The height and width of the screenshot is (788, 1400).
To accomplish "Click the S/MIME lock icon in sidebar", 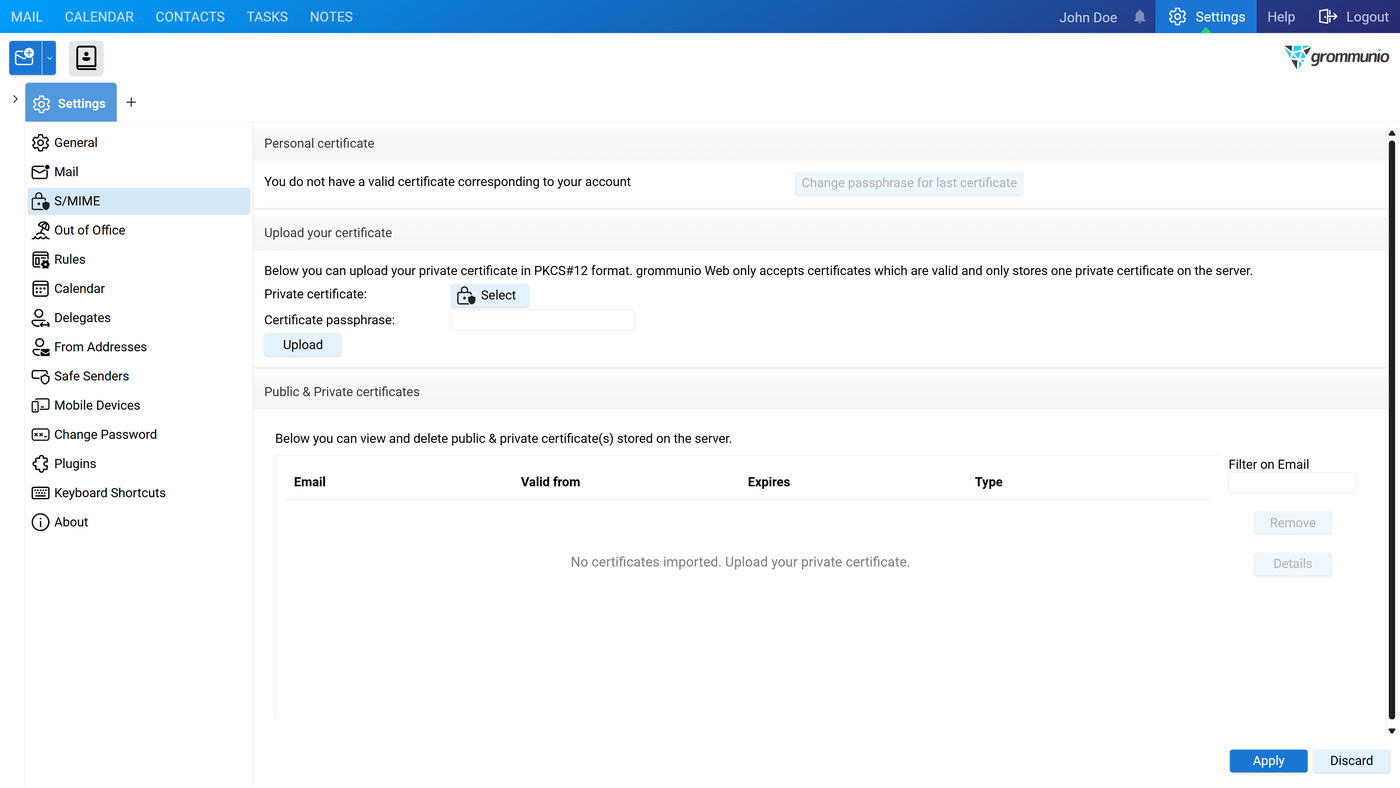I will [x=40, y=201].
